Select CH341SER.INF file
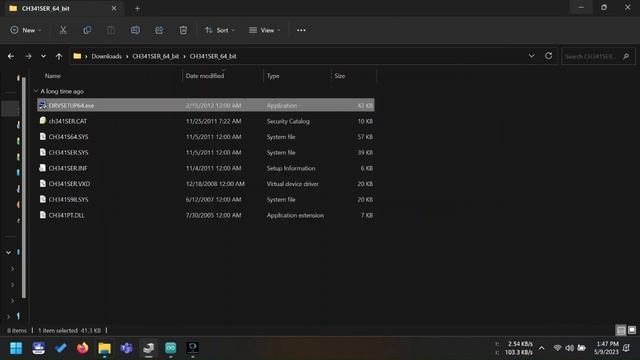Image resolution: width=640 pixels, height=360 pixels. click(x=206, y=168)
